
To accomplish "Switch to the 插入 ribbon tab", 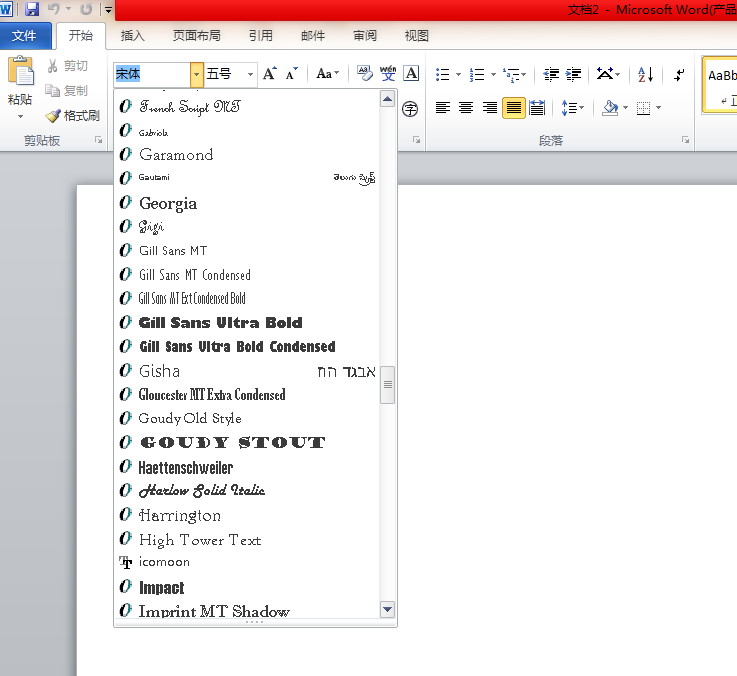I will tap(133, 36).
